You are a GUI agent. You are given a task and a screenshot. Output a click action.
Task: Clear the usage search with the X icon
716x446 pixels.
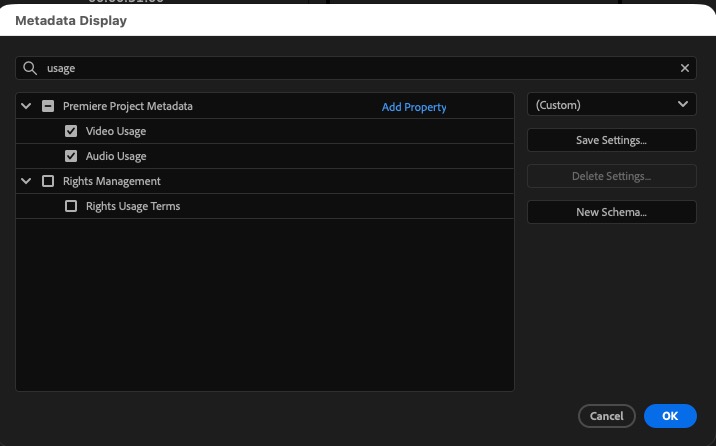coord(684,68)
